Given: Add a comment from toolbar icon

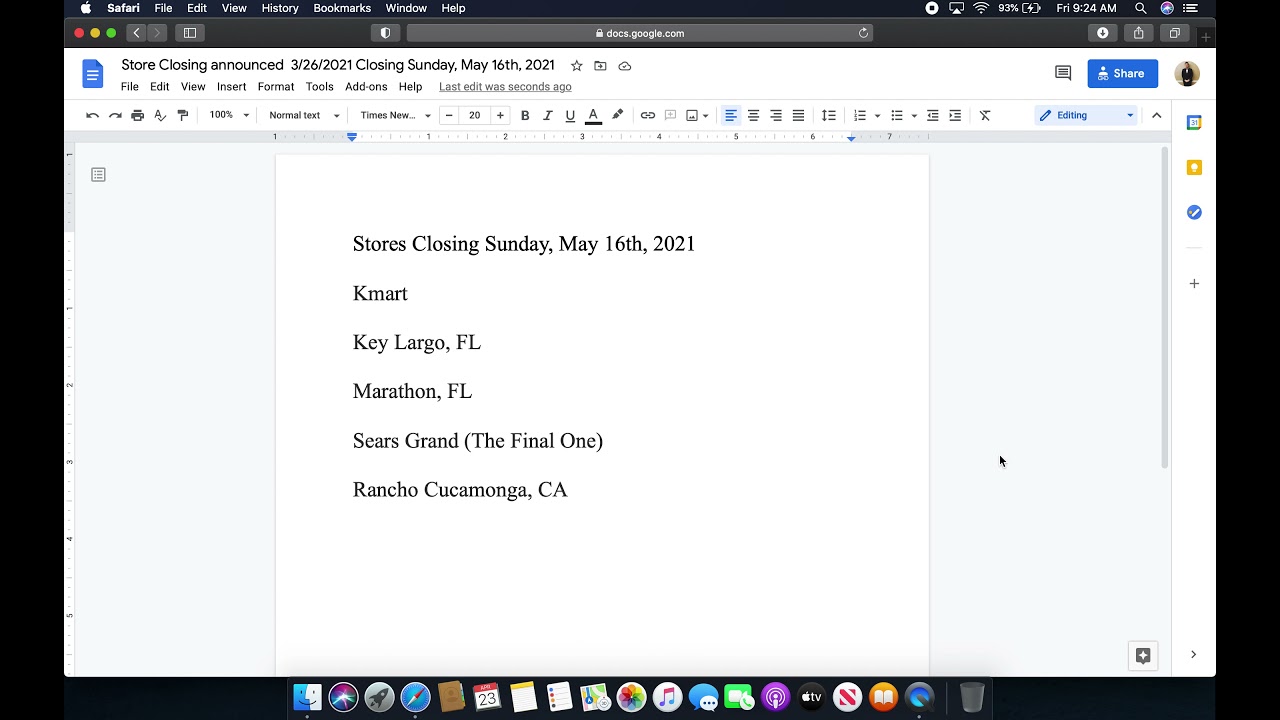Looking at the screenshot, I should point(670,115).
